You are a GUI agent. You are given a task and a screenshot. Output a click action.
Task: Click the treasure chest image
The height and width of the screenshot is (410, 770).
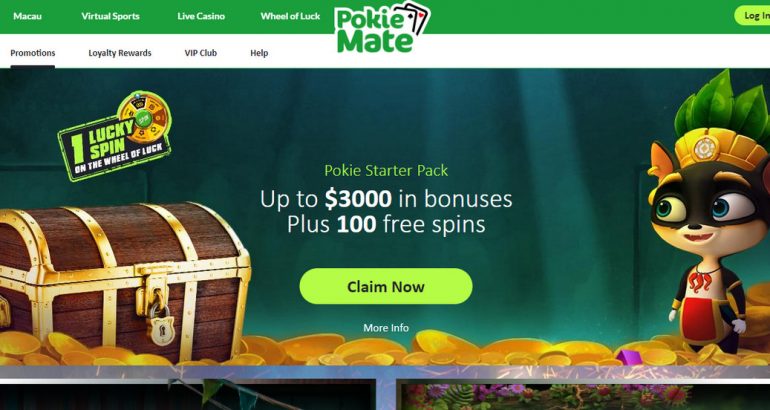click(125, 281)
